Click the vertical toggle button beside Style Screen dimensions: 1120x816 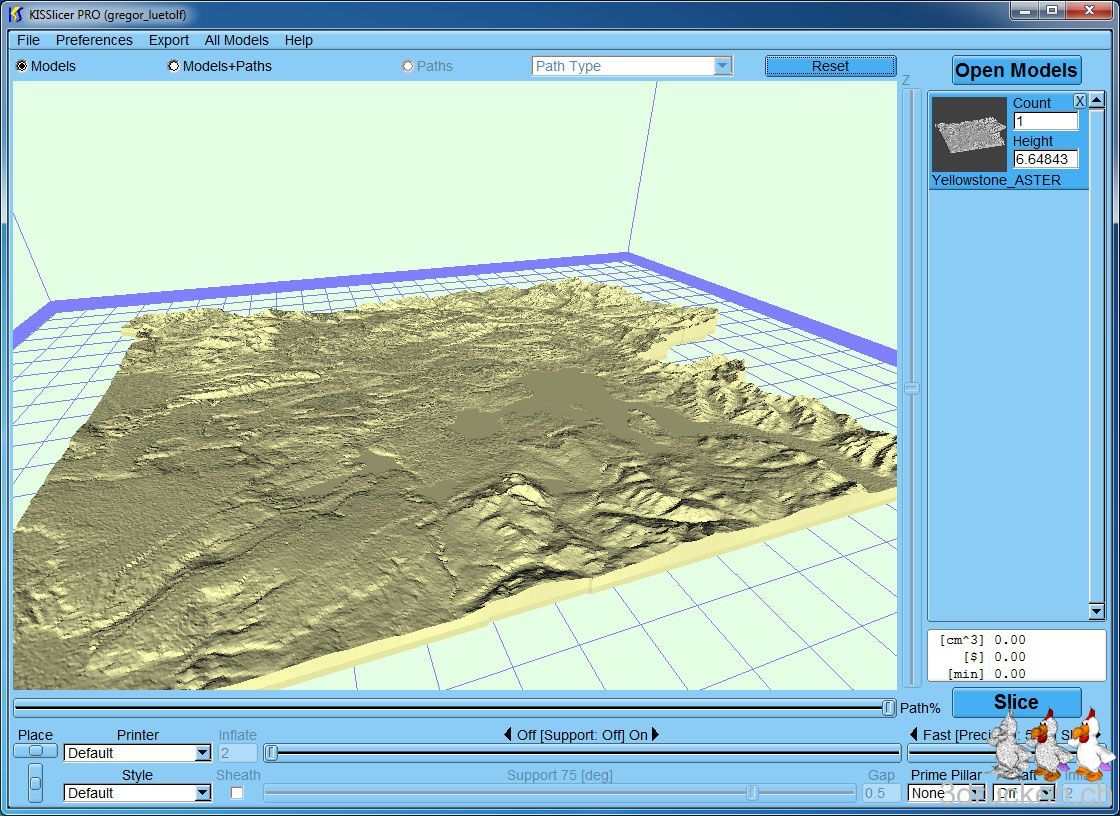(35, 783)
